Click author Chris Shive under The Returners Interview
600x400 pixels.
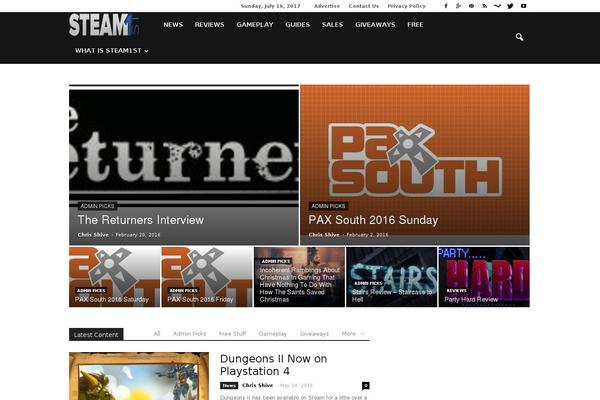(93, 235)
